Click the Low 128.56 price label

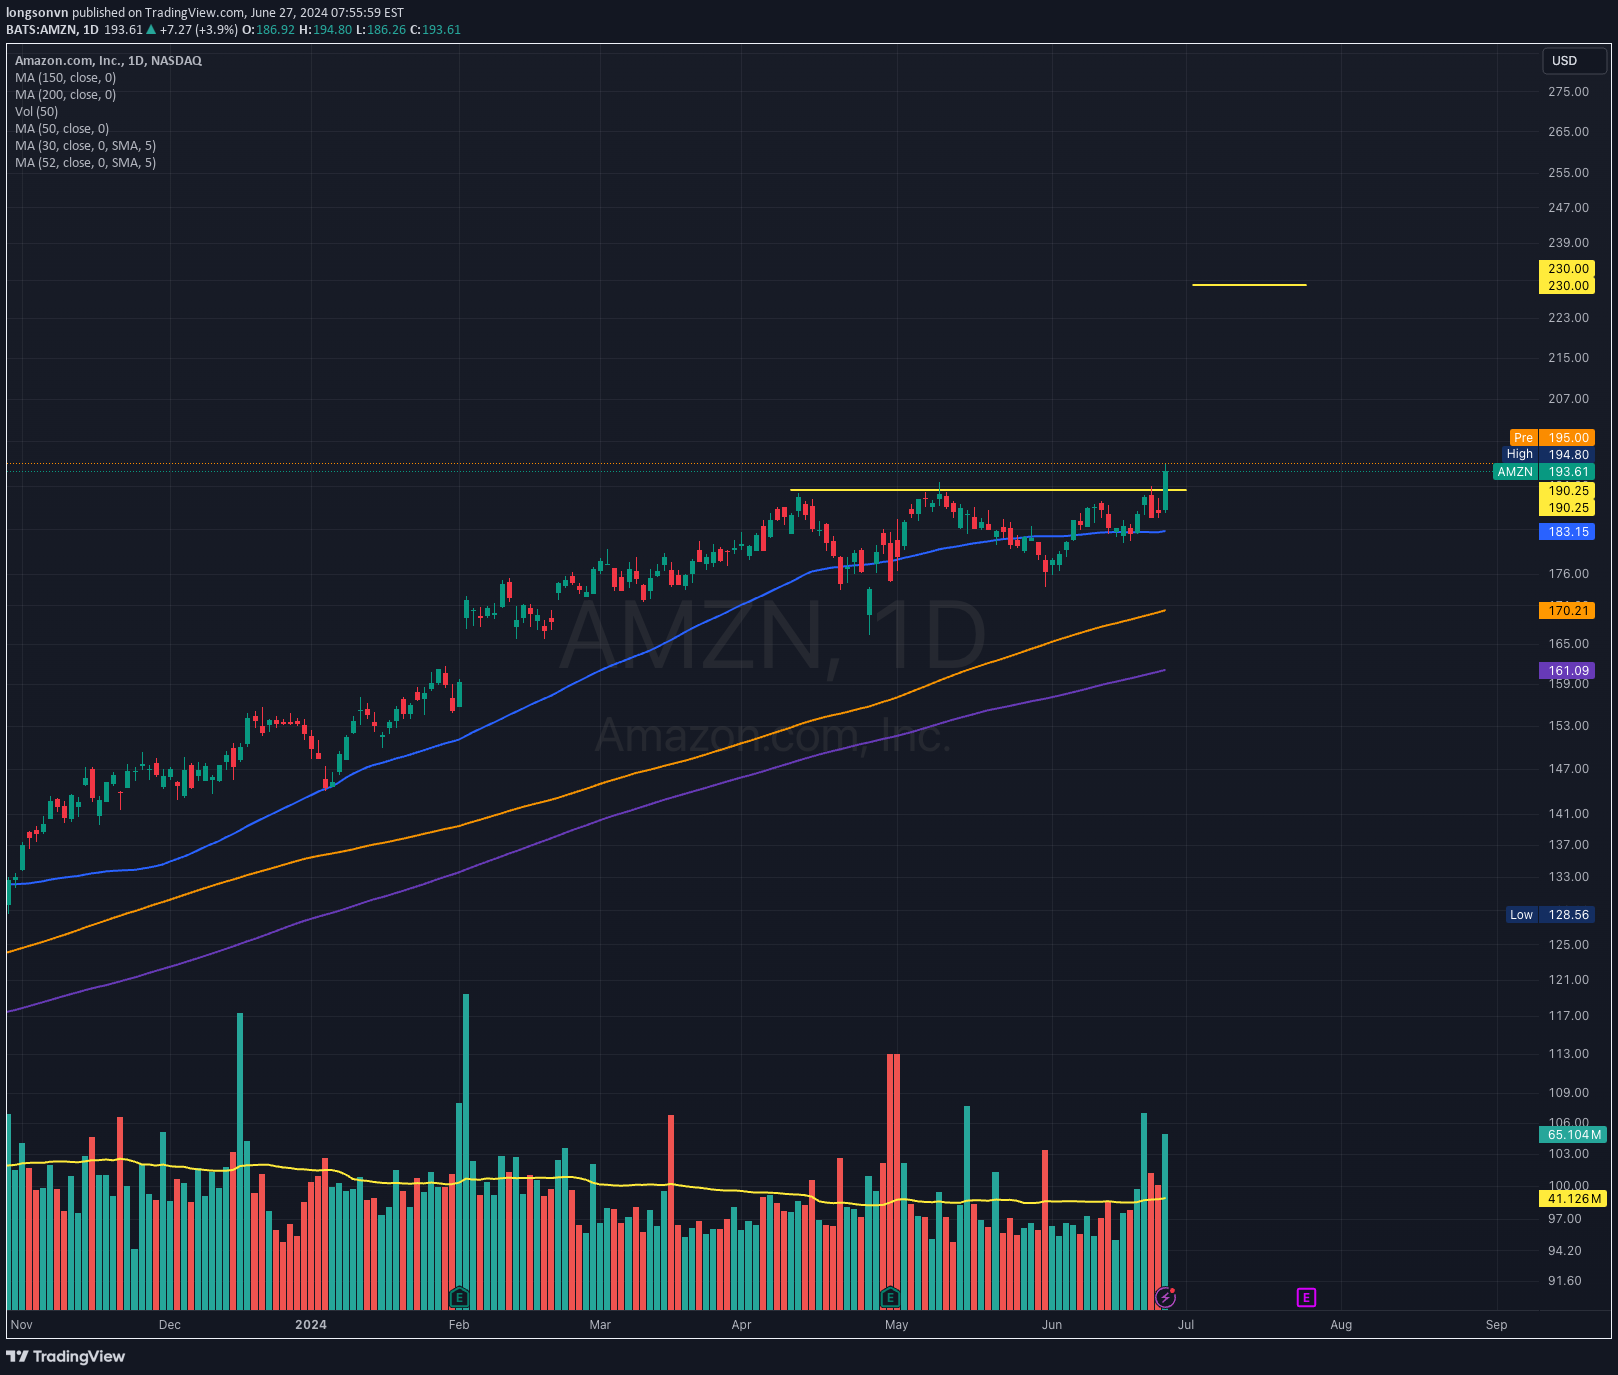[1550, 915]
